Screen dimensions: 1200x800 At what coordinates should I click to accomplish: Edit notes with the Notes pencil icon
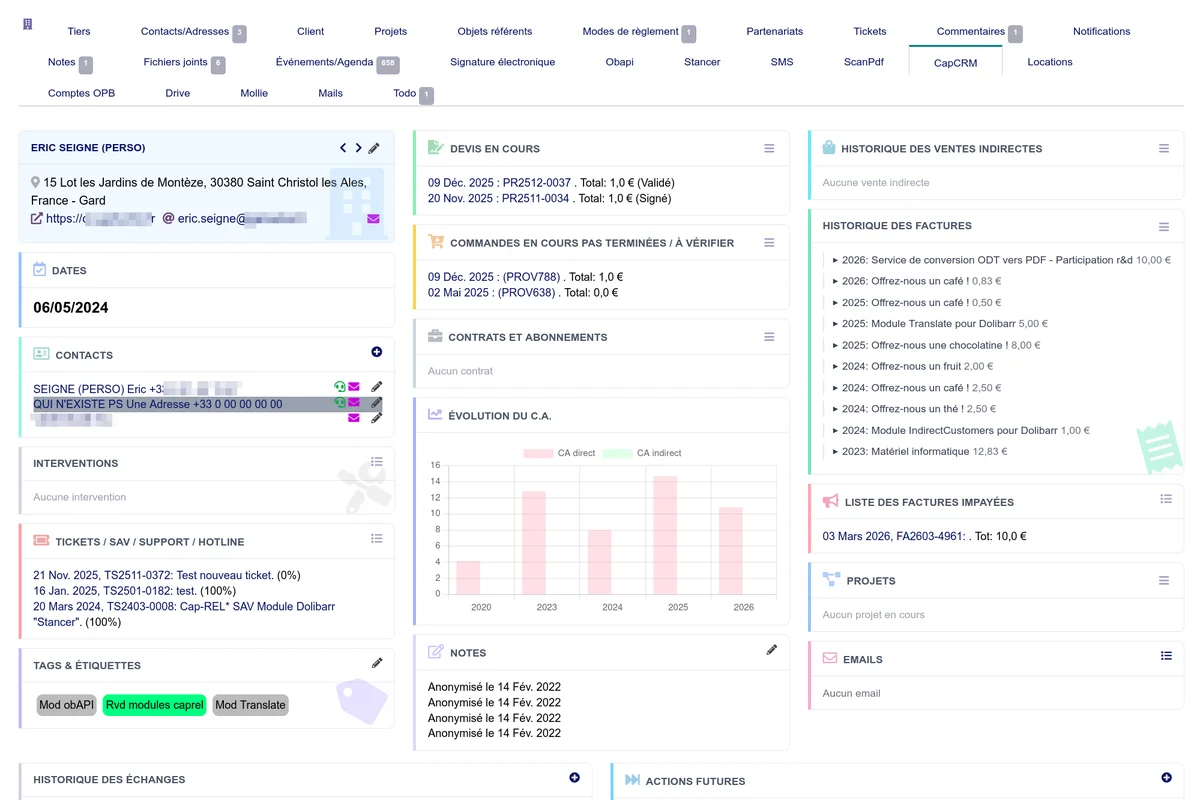pyautogui.click(x=771, y=650)
